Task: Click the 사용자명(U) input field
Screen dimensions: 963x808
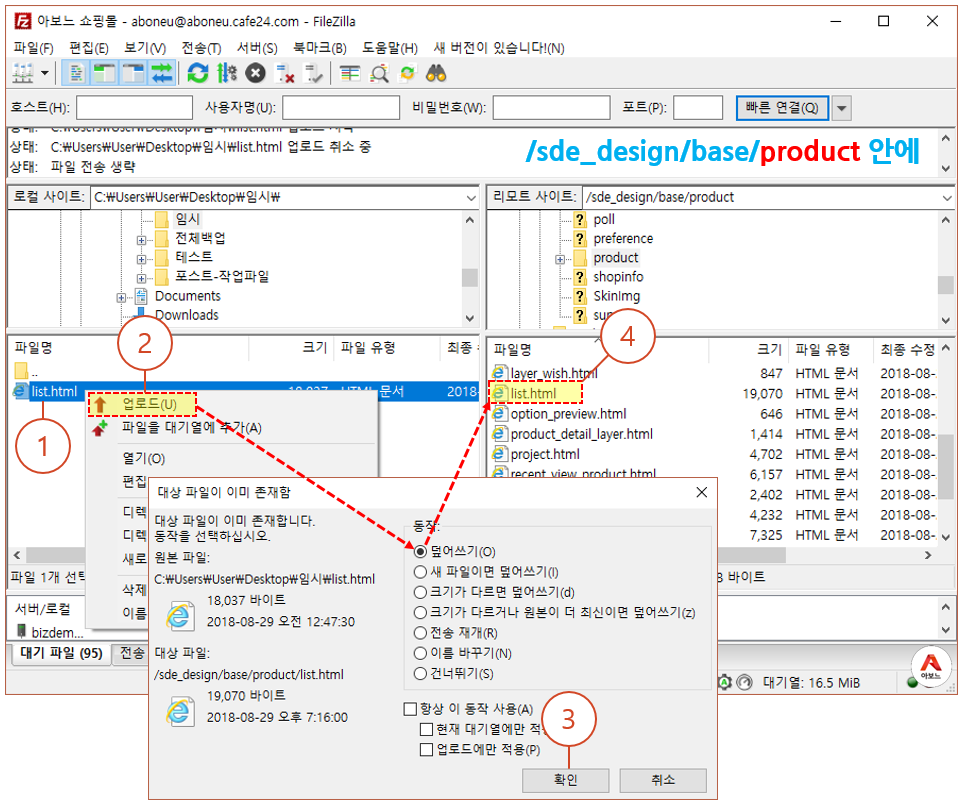Action: [x=341, y=108]
